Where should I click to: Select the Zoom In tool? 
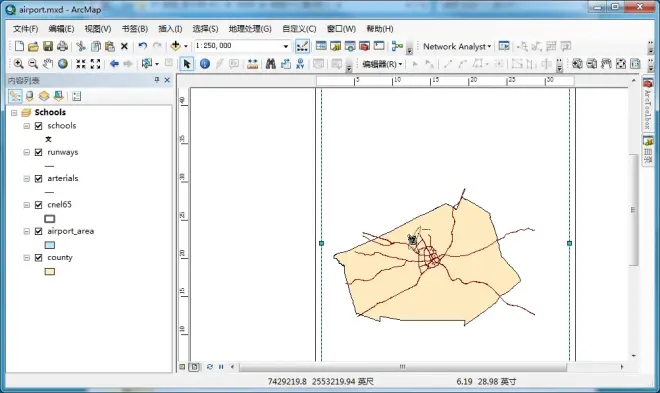pos(19,64)
